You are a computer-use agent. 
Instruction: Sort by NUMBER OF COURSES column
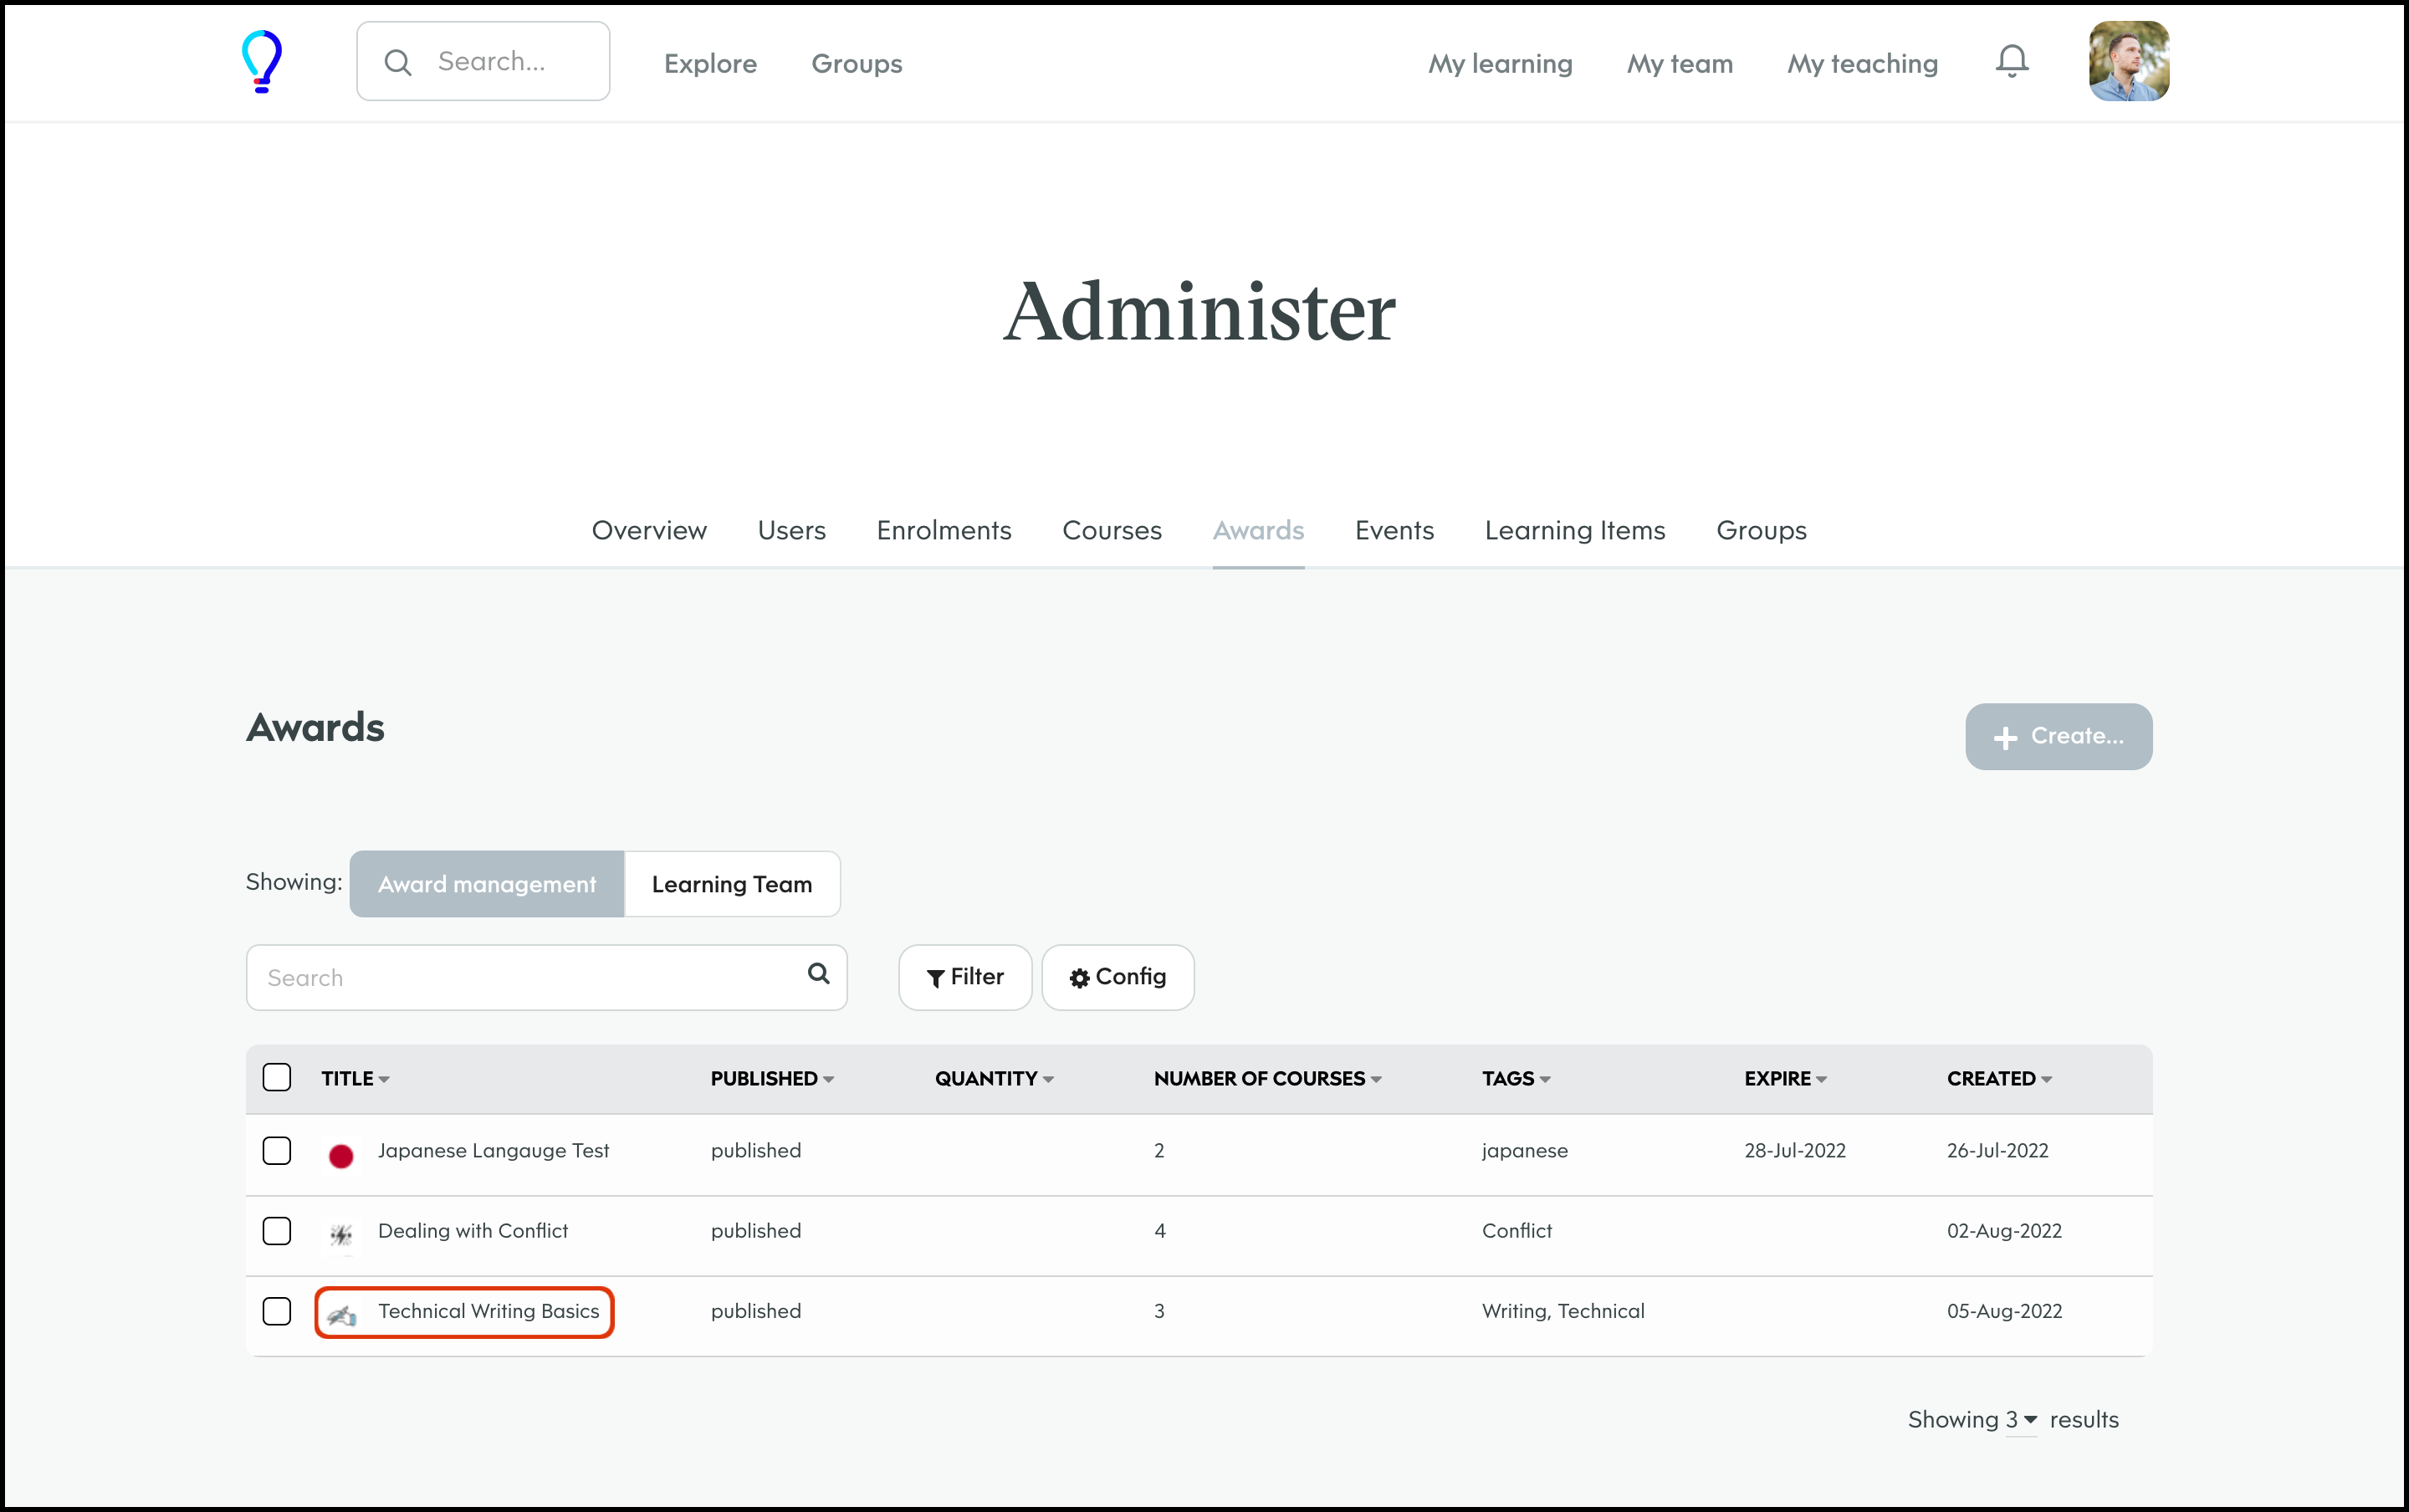pyautogui.click(x=1267, y=1079)
